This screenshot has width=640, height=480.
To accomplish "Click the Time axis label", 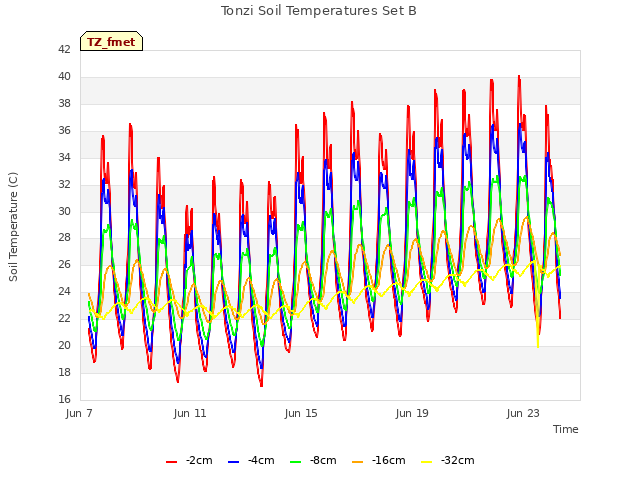I will pos(566,429).
